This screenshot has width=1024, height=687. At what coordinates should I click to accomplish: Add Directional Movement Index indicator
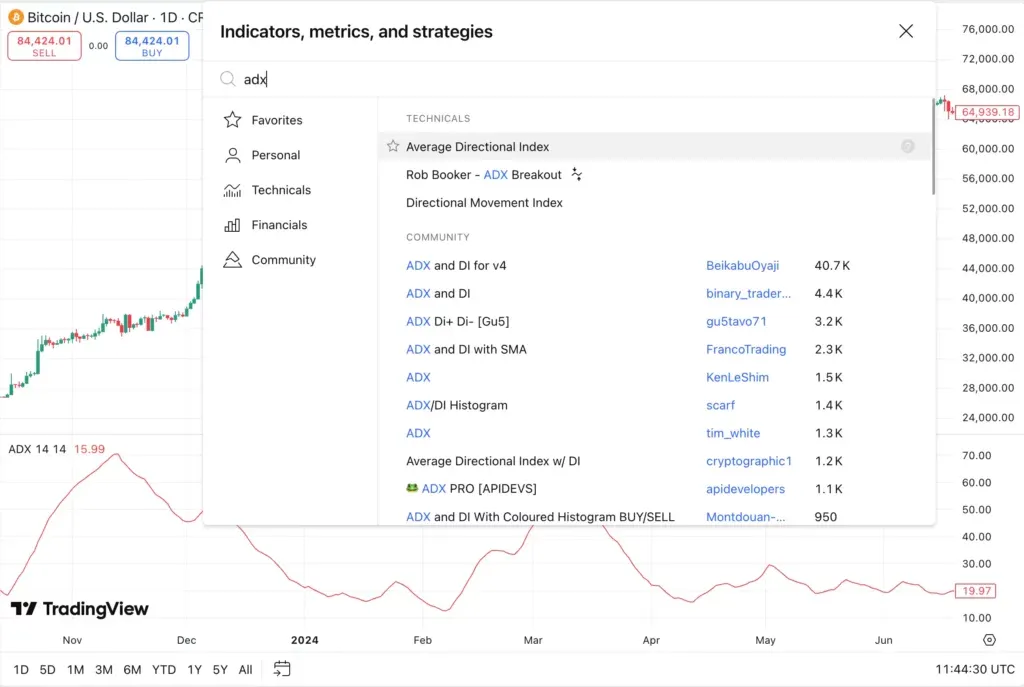pyautogui.click(x=484, y=203)
